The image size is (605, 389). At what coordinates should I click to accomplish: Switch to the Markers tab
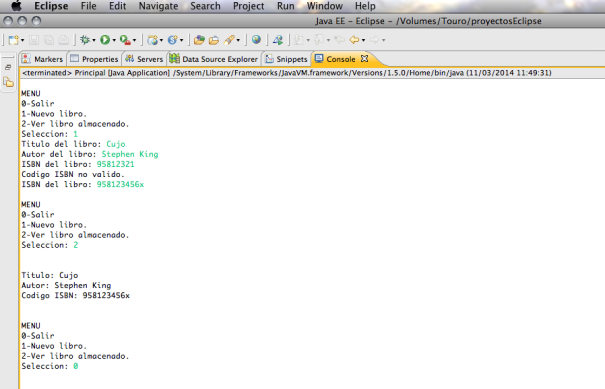[x=43, y=59]
